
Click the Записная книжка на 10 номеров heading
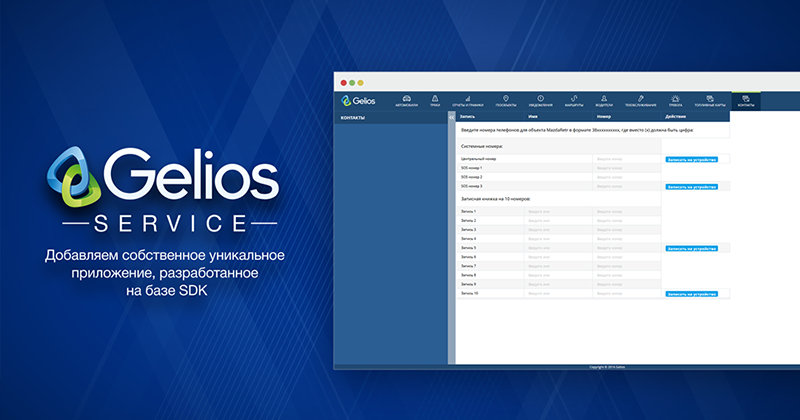pyautogui.click(x=495, y=199)
